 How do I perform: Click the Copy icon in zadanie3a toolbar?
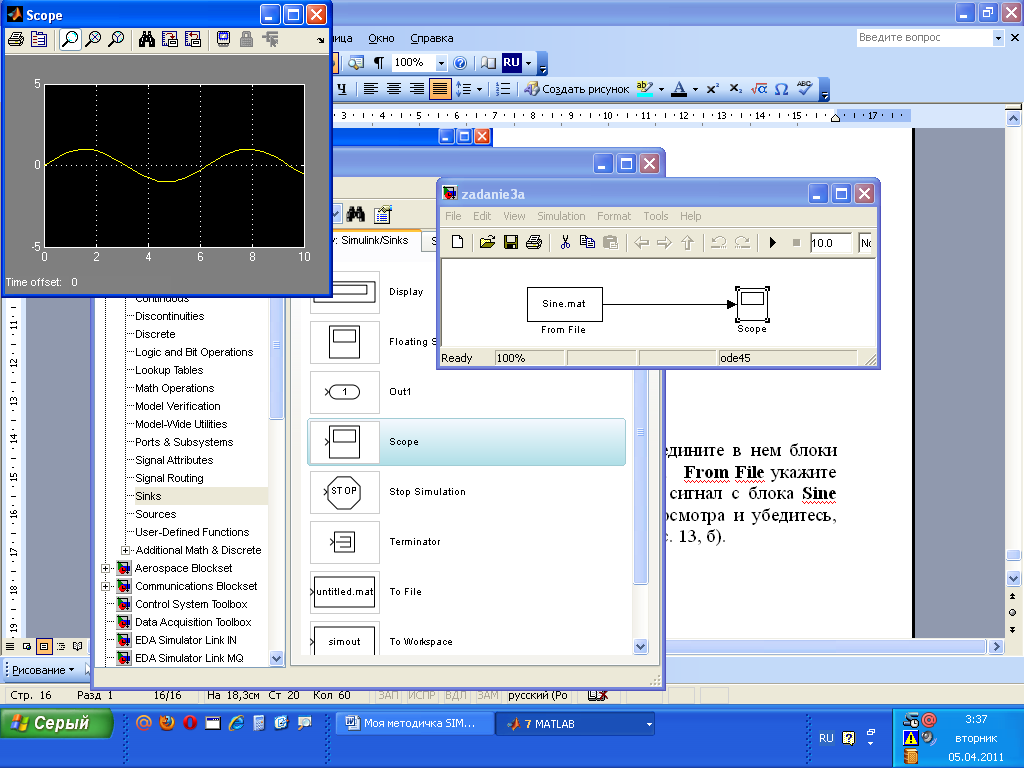coord(587,242)
